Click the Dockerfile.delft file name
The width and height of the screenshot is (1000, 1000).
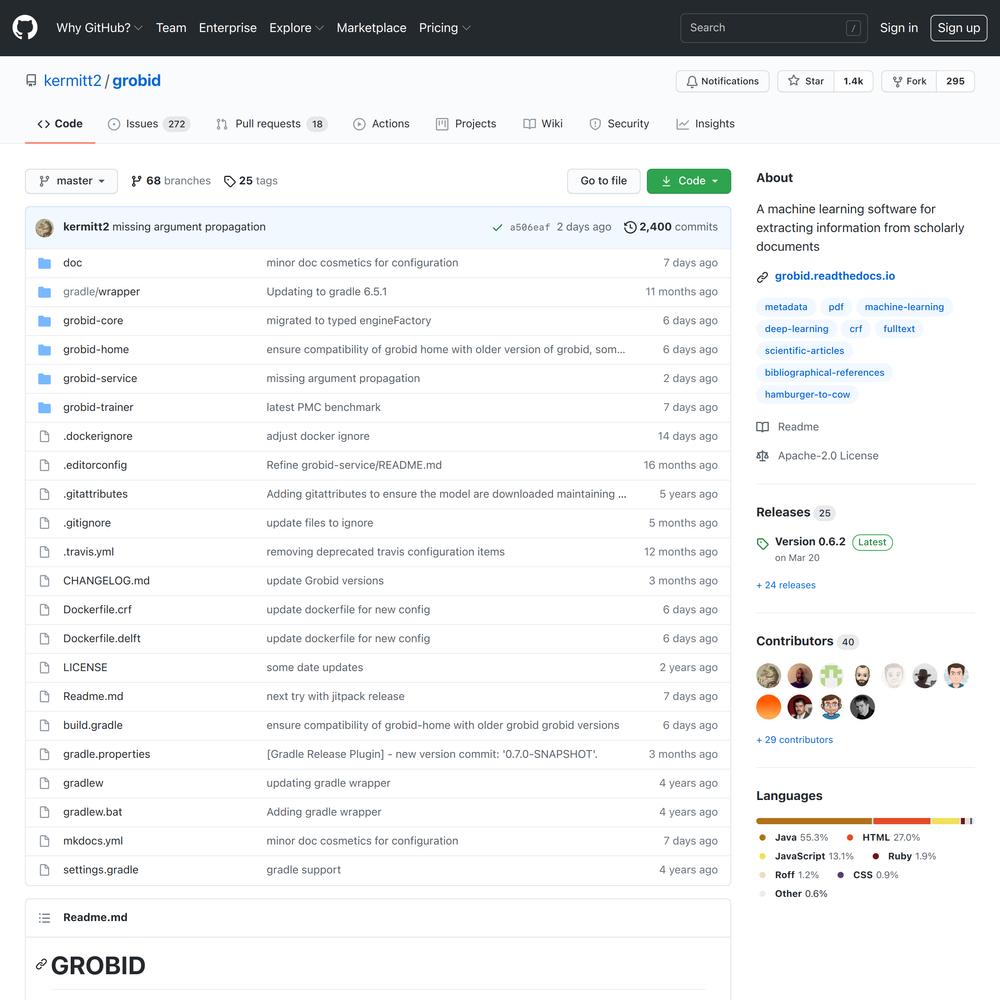101,638
